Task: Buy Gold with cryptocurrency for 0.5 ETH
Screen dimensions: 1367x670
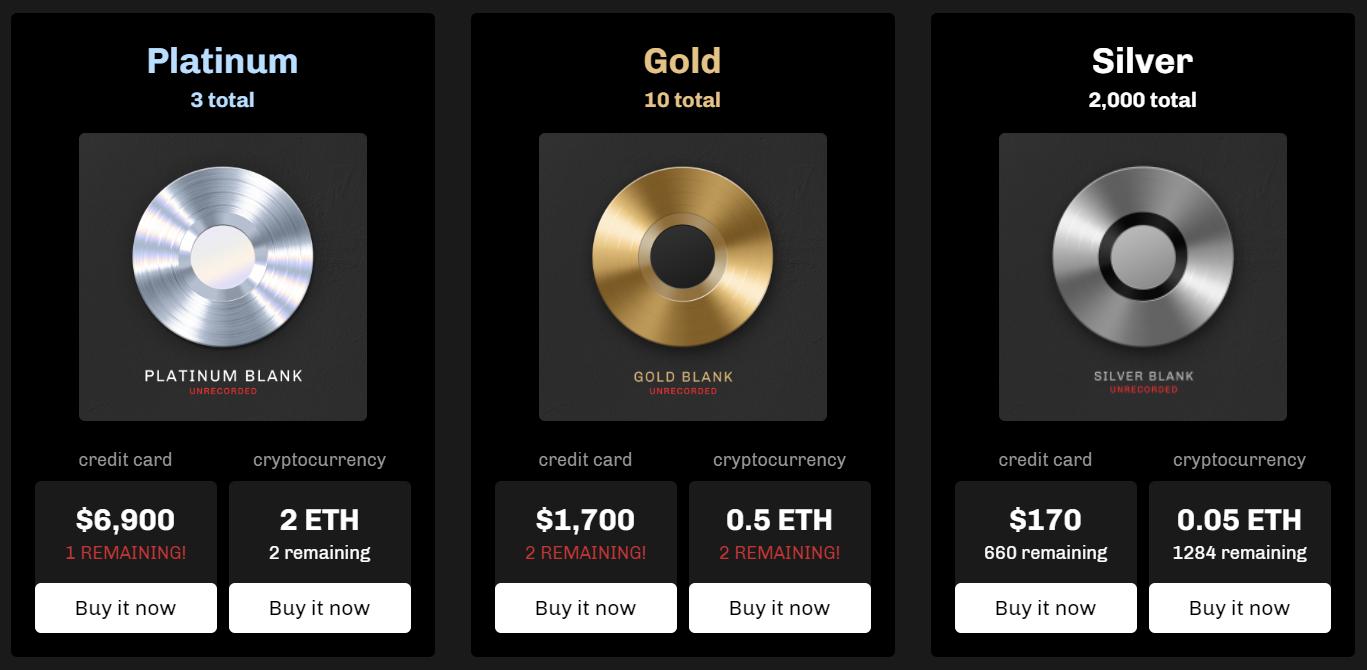Action: coord(780,608)
